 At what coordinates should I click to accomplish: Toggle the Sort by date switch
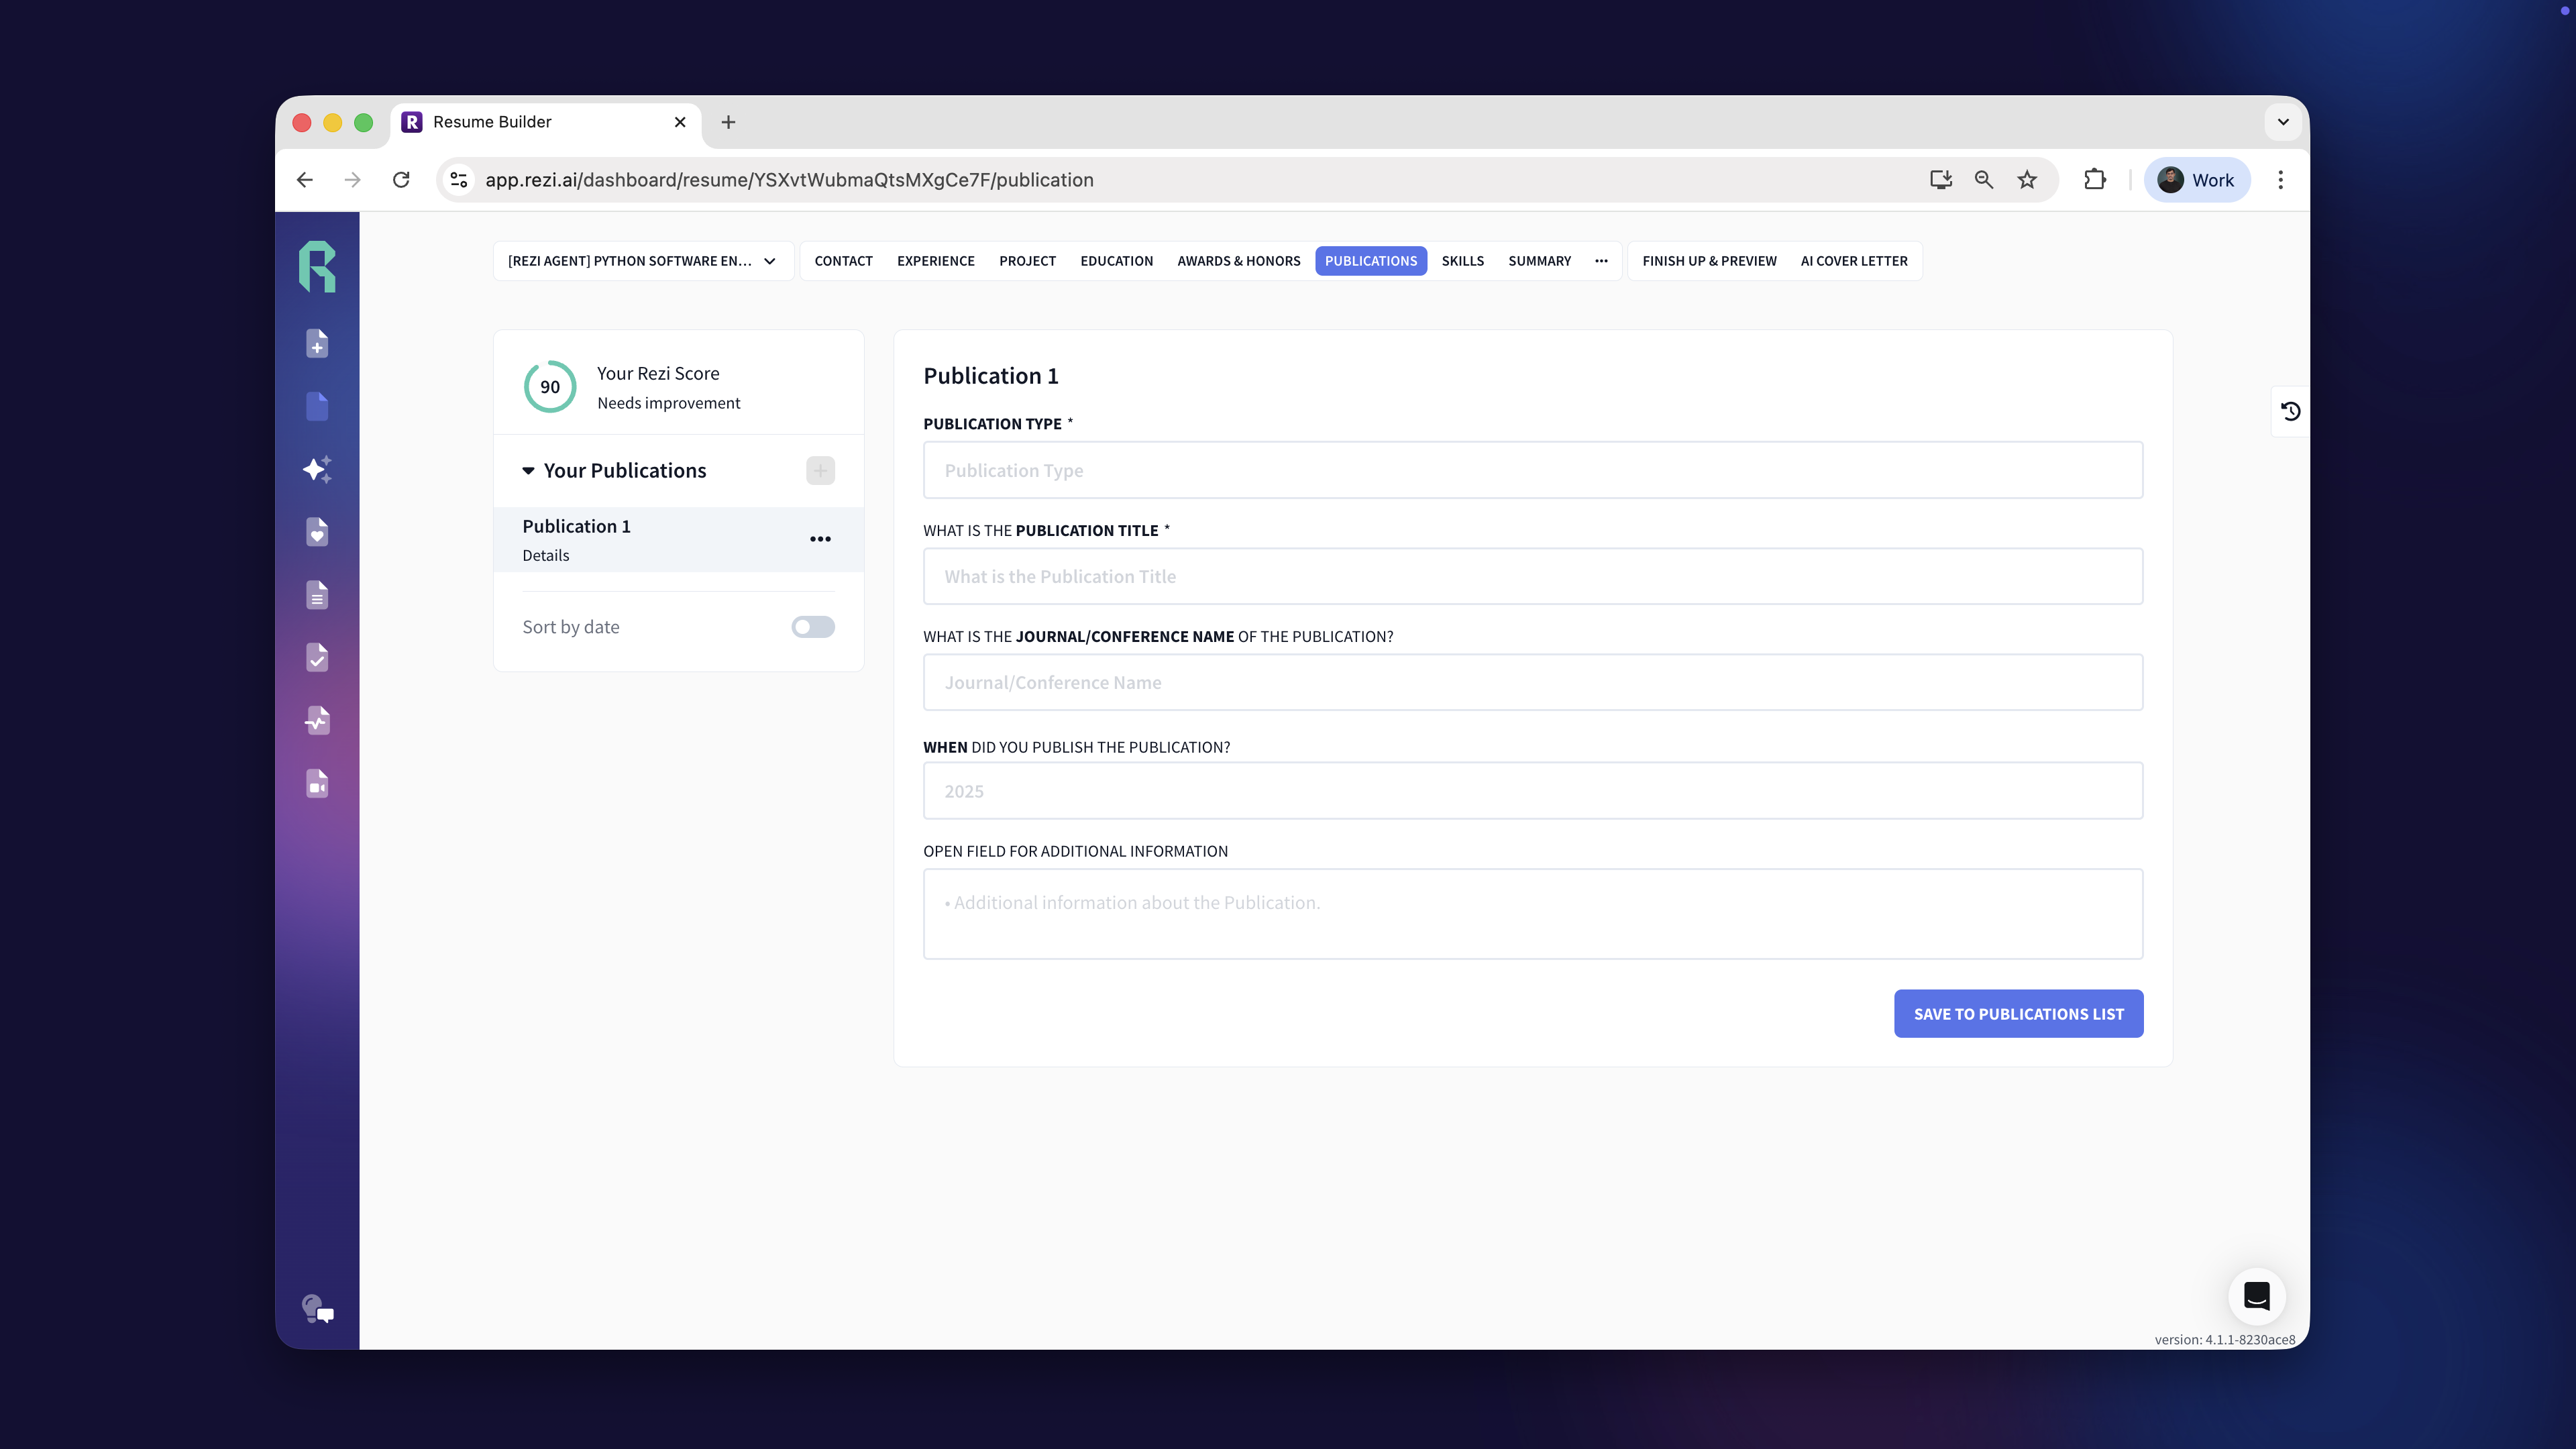(812, 626)
